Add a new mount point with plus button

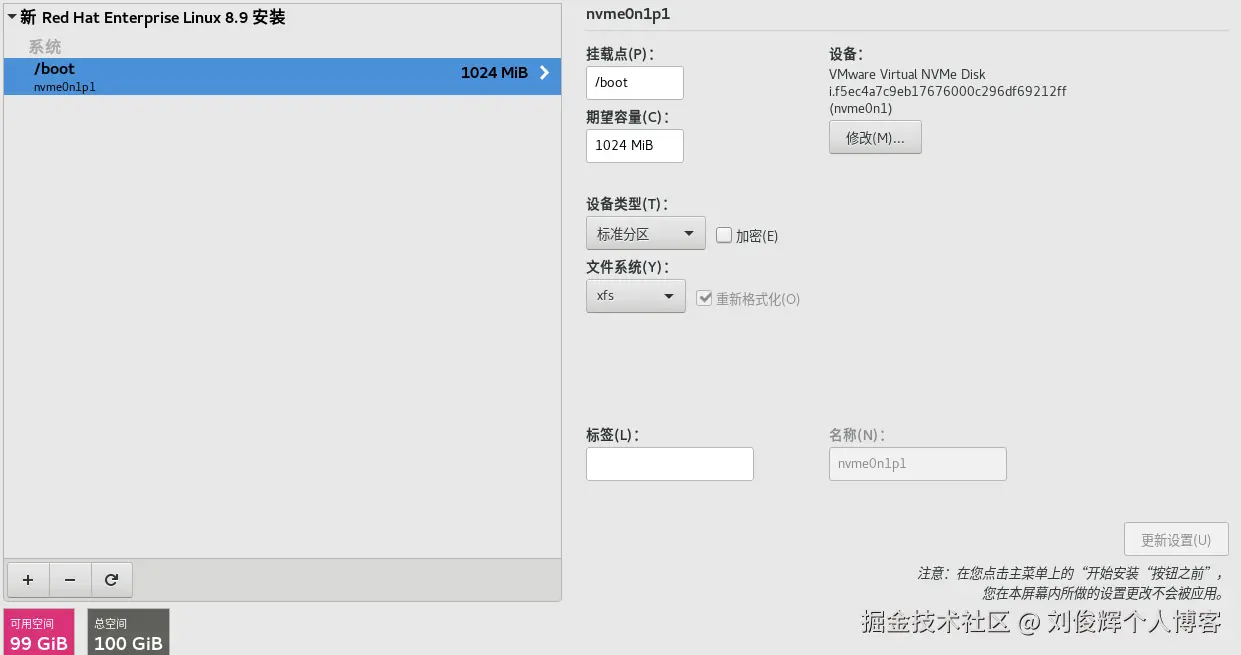(x=28, y=579)
